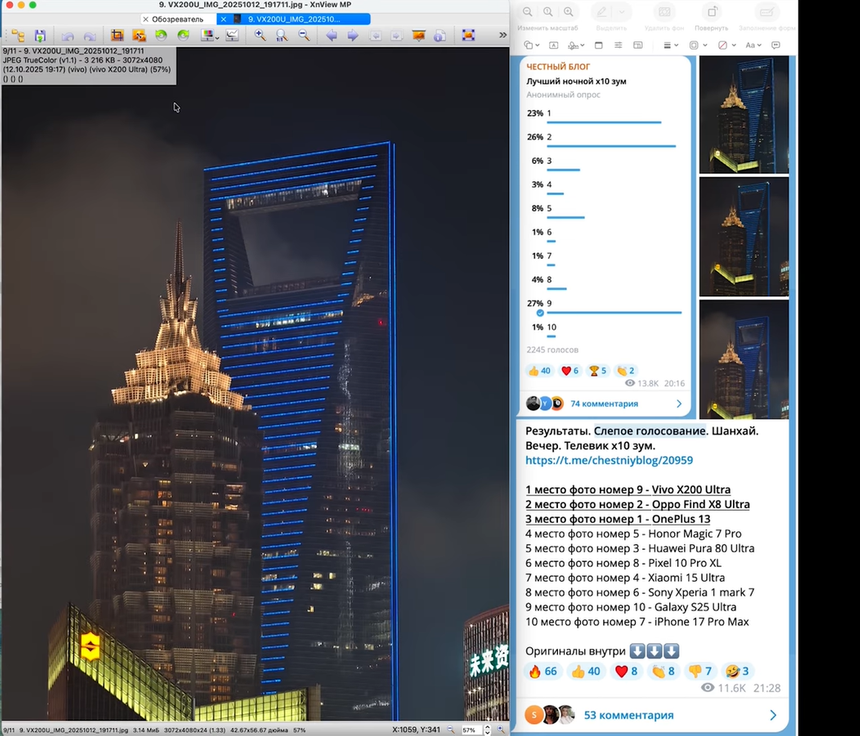Select poll option 9 radio marker

(540, 313)
